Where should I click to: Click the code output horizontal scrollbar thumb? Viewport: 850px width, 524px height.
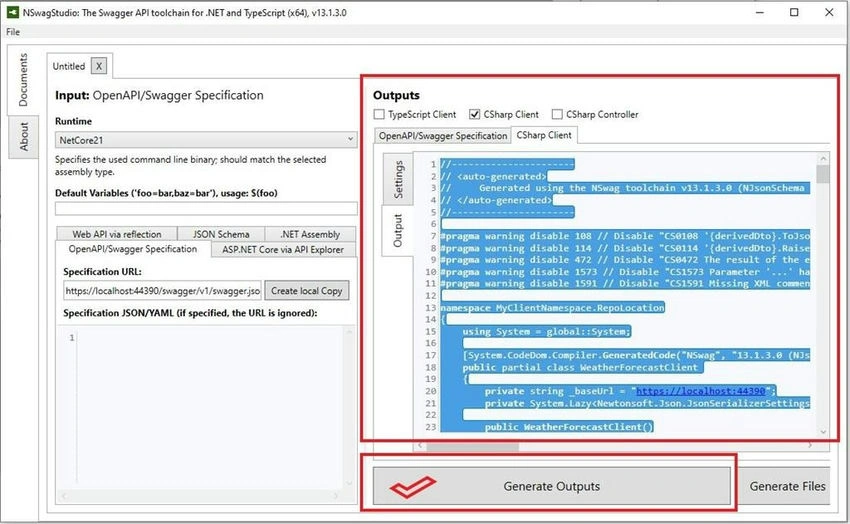(472, 447)
